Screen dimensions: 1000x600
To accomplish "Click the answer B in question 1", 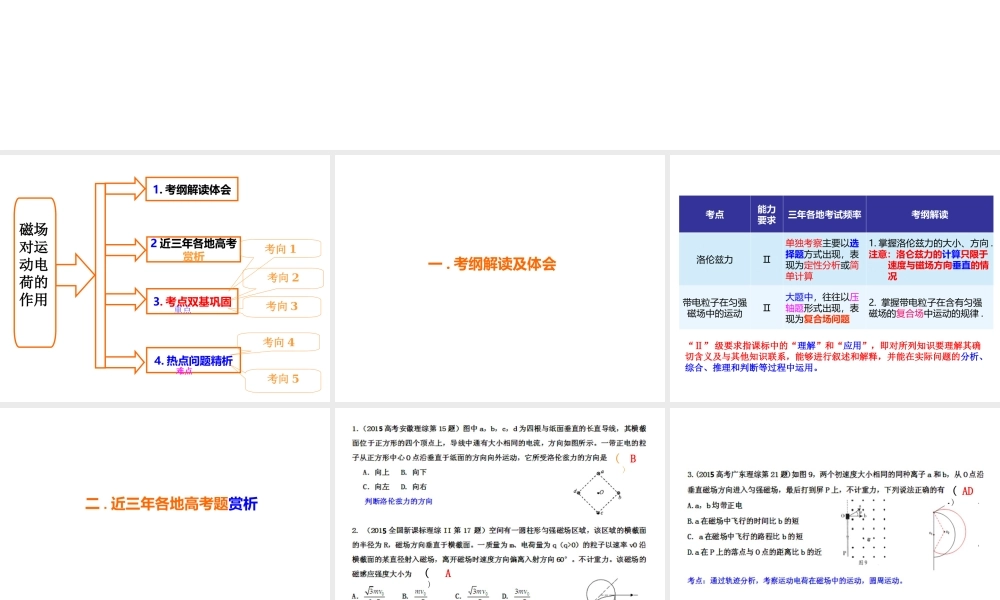I will click(633, 458).
